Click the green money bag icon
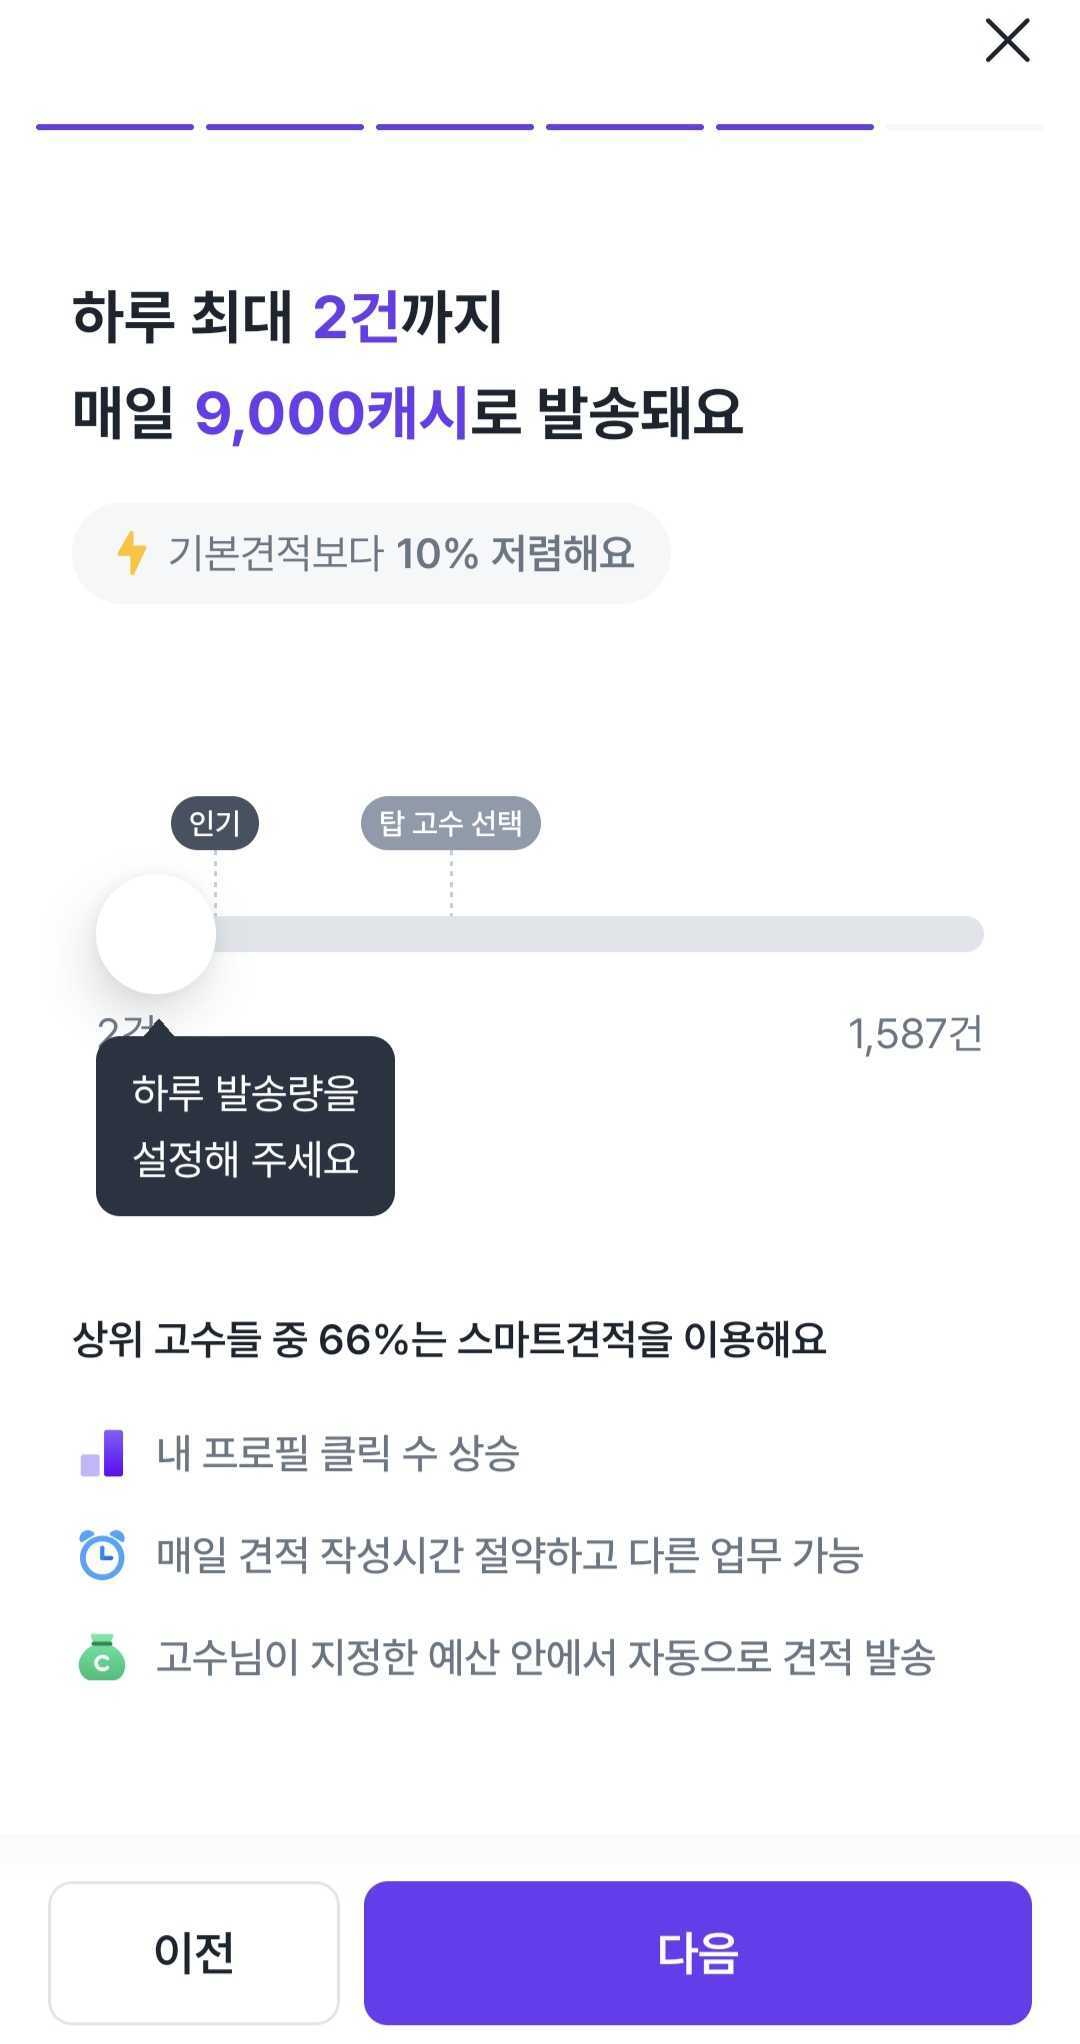This screenshot has width=1080, height=2044. tap(102, 1657)
